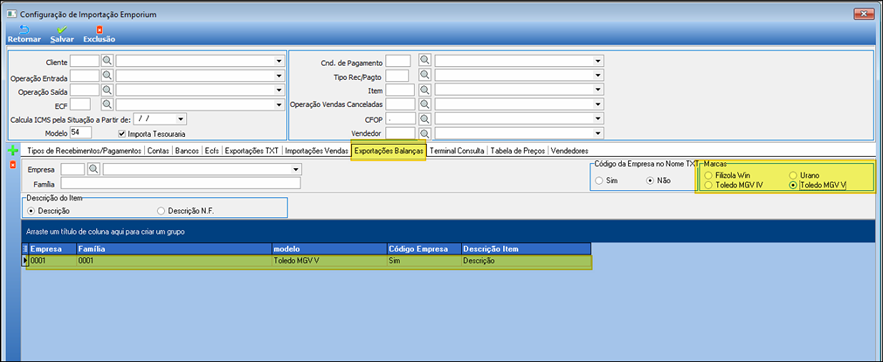Click the Cliente code field
This screenshot has height=362, width=883.
point(84,60)
